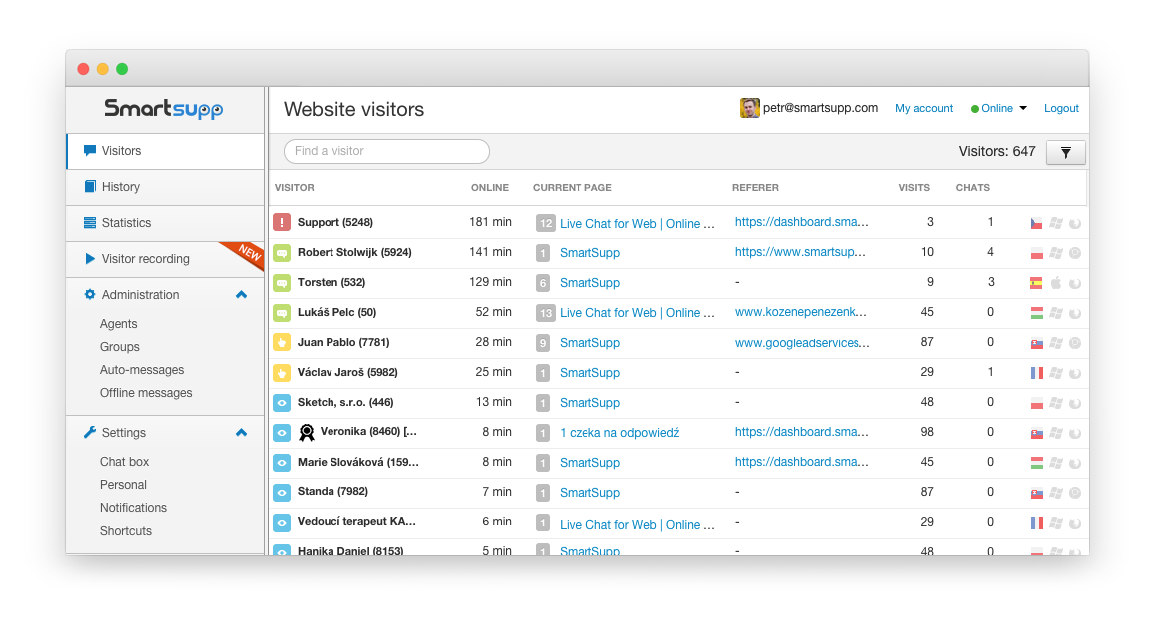The height and width of the screenshot is (621, 1156).
Task: Click the Logout link
Action: [1061, 108]
